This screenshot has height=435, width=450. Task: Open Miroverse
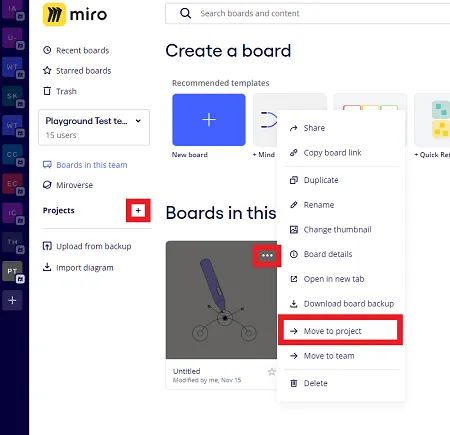[x=68, y=185]
